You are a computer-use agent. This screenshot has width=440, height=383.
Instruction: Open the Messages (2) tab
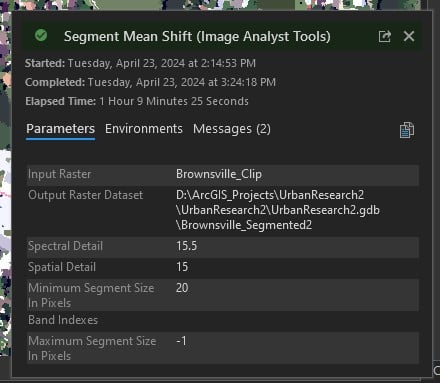tap(232, 129)
